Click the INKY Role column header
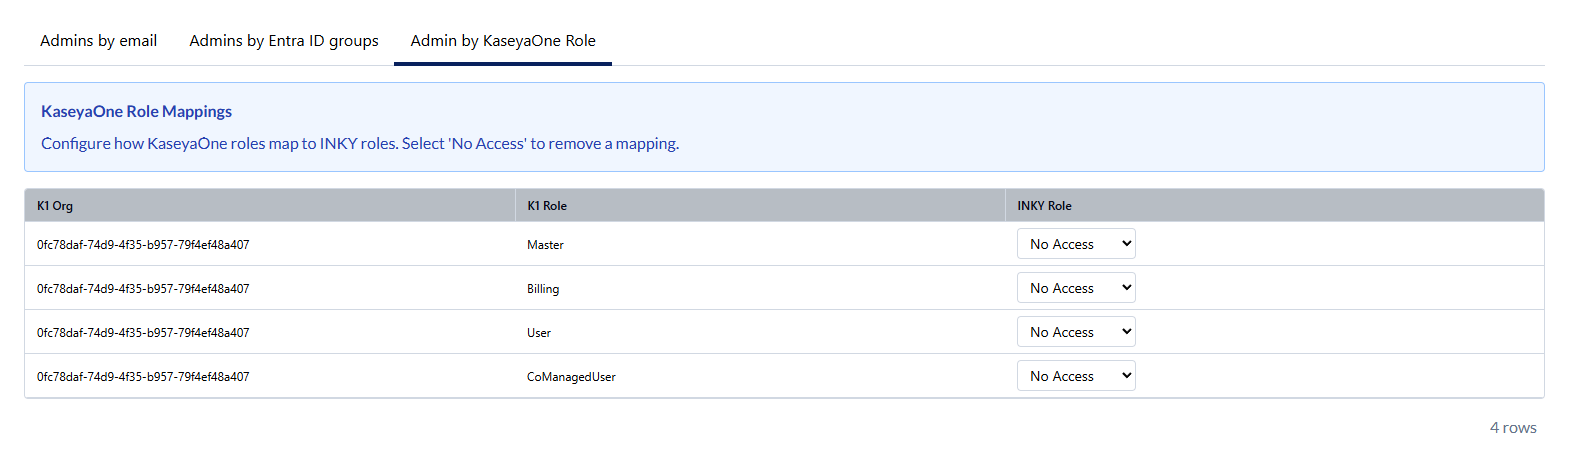Viewport: 1570px width, 449px height. pyautogui.click(x=1044, y=206)
